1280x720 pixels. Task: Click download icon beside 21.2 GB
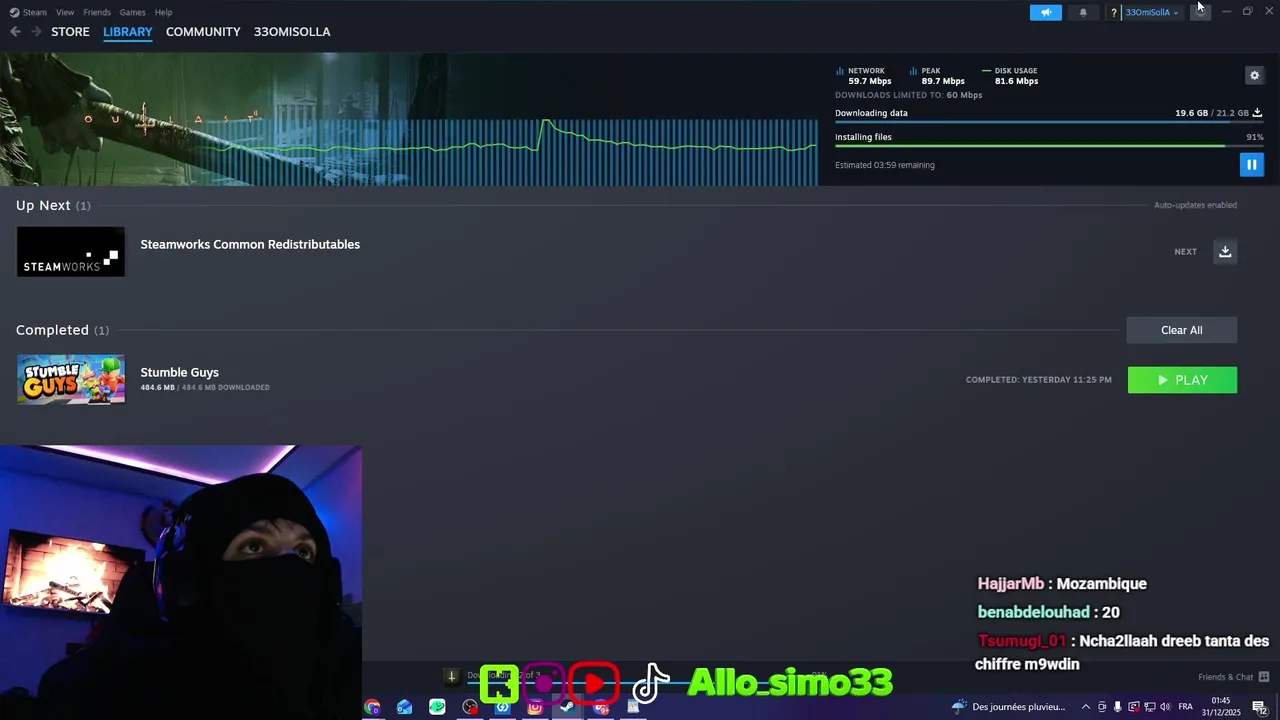(x=1257, y=113)
